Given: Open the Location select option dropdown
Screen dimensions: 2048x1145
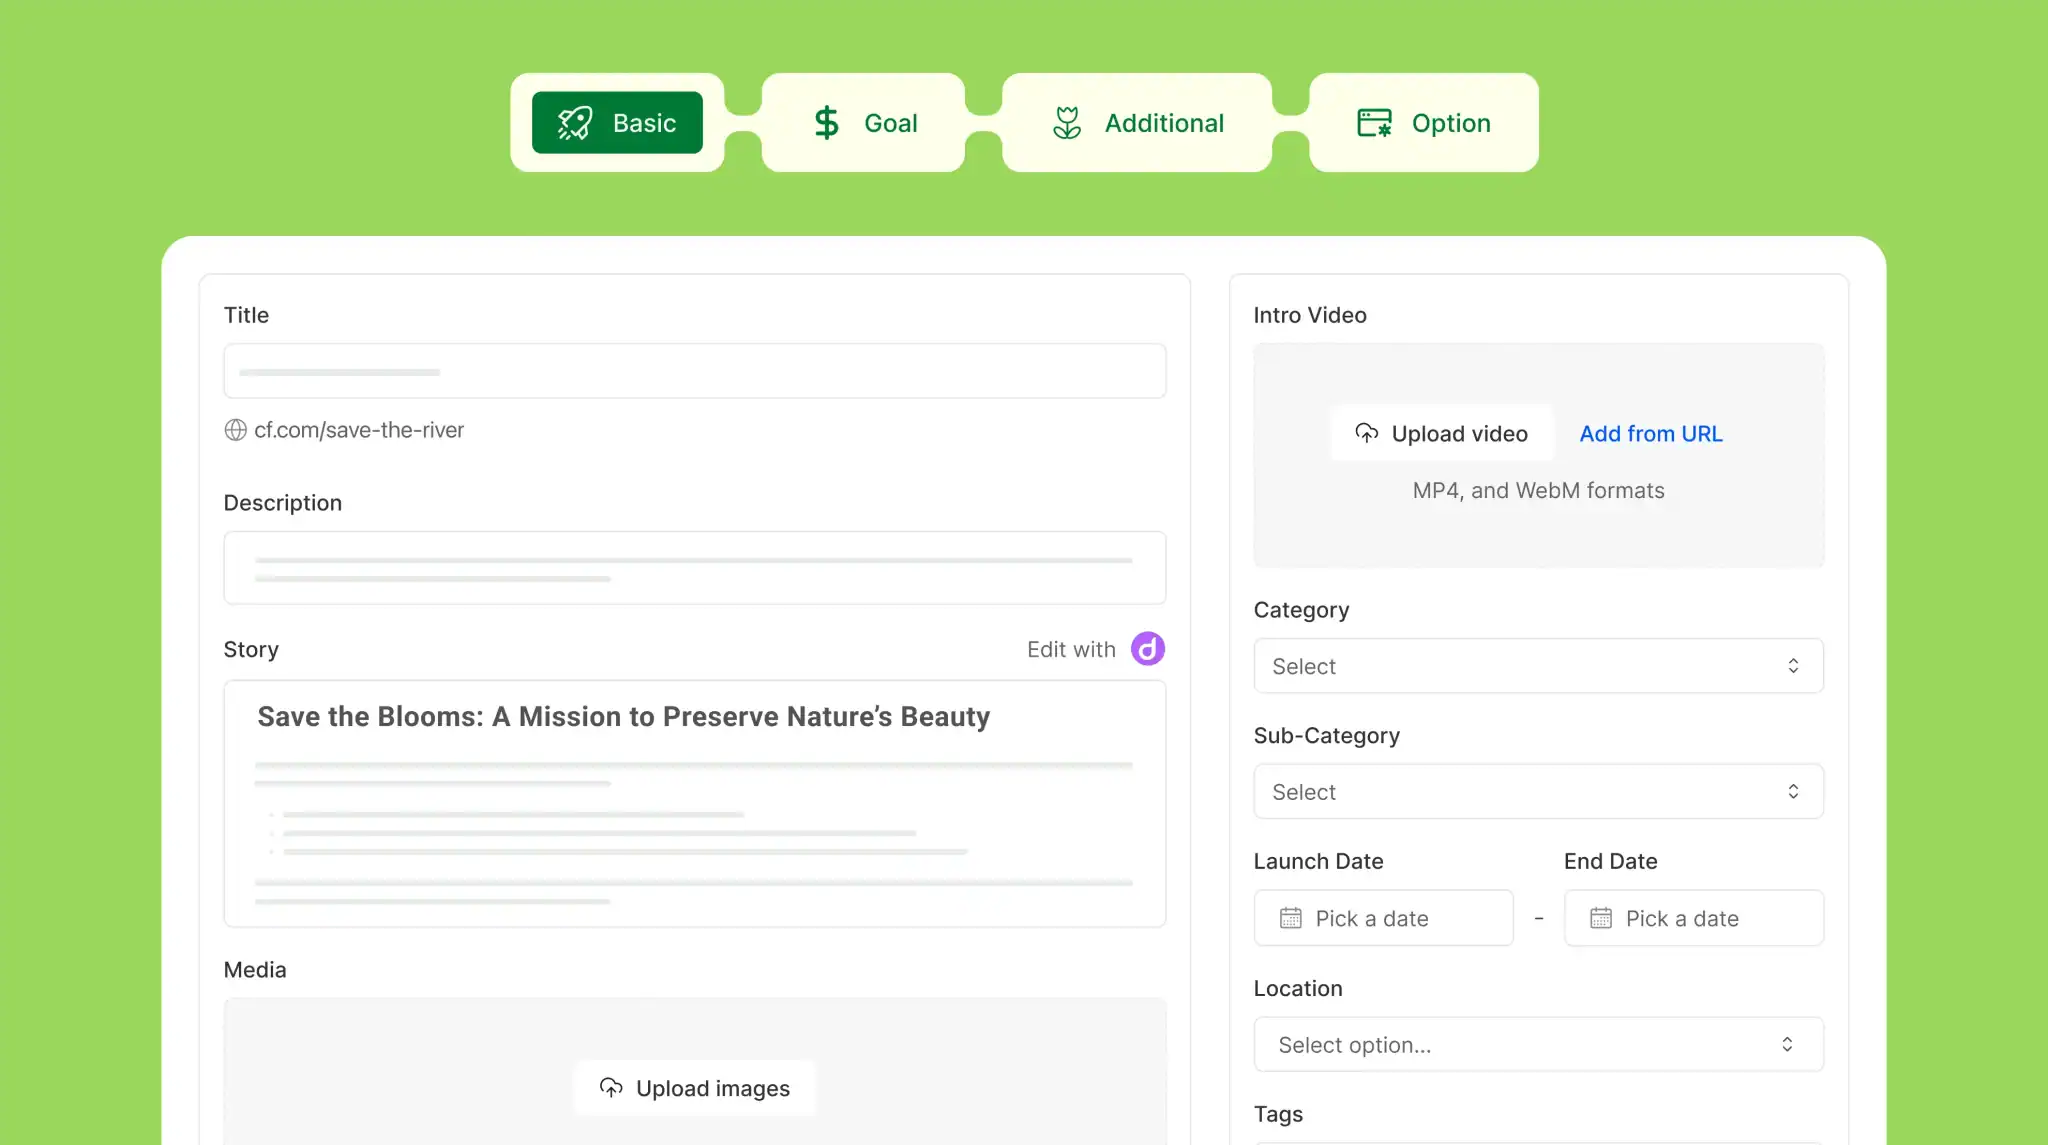Looking at the screenshot, I should 1538,1045.
